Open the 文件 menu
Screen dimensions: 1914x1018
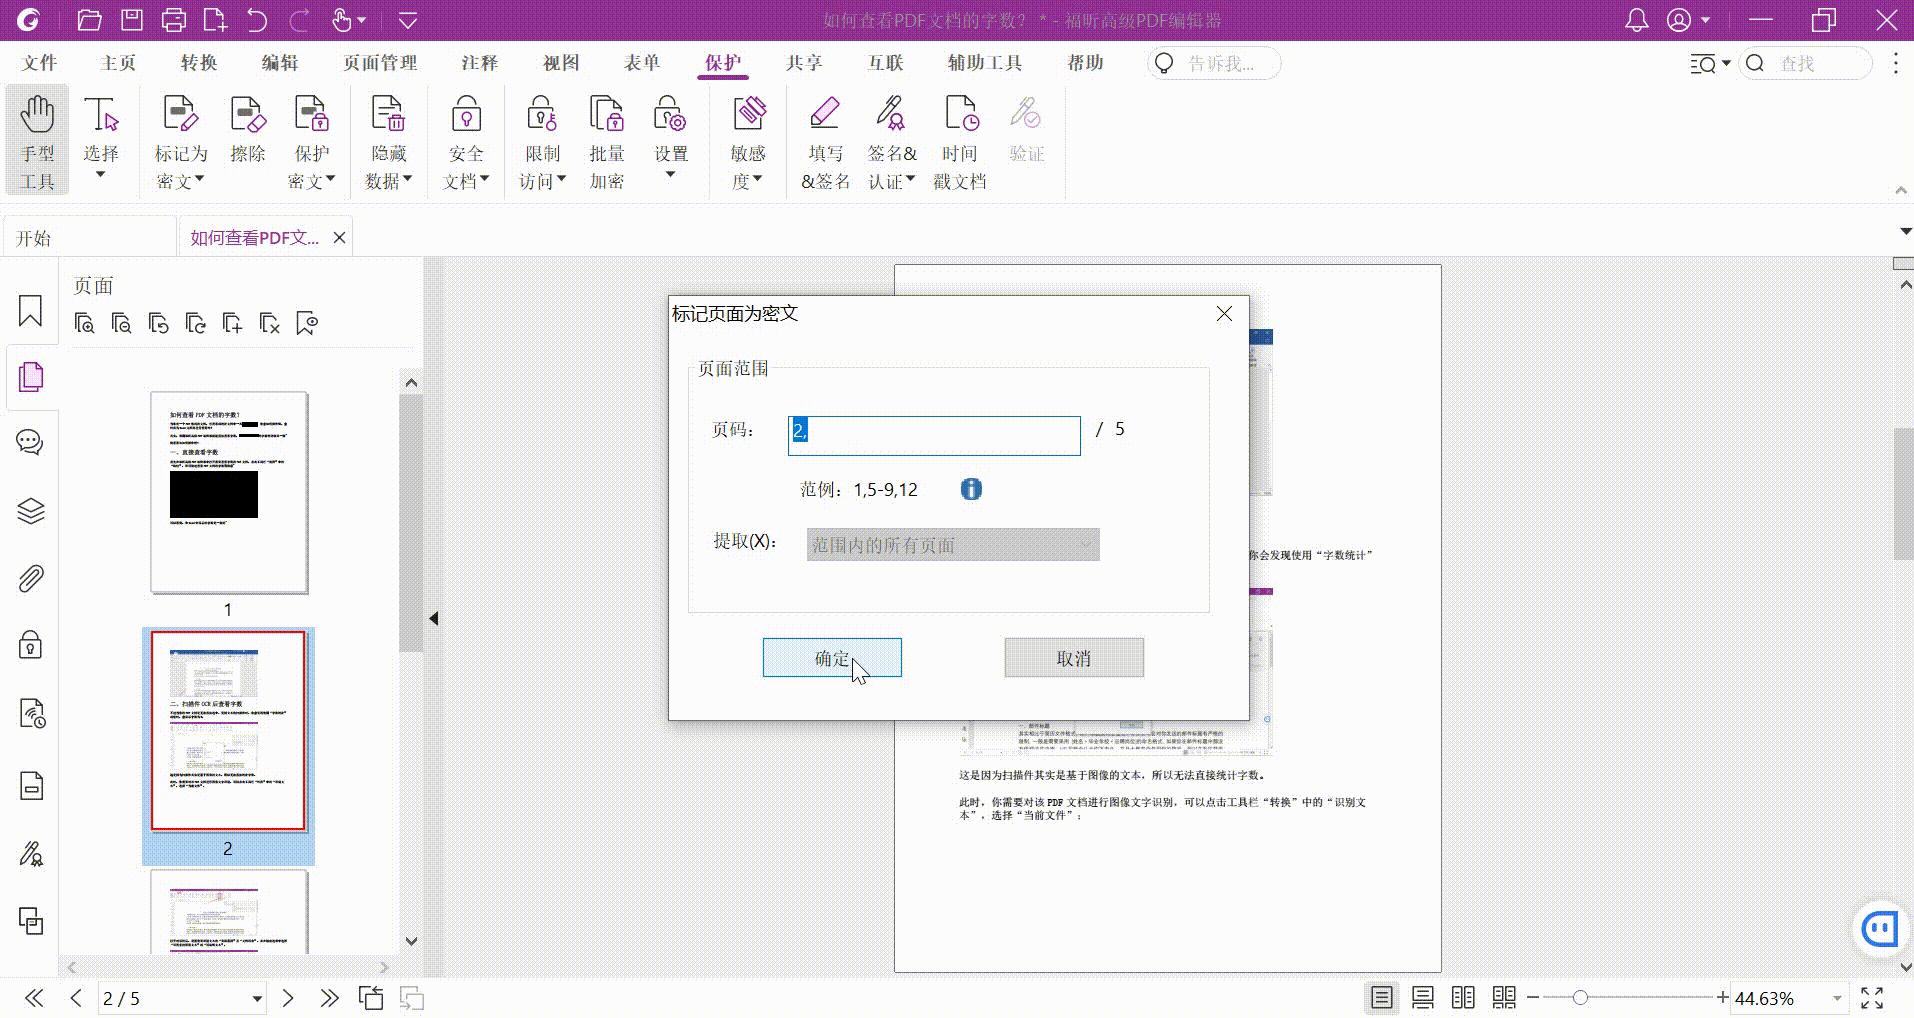coord(40,63)
